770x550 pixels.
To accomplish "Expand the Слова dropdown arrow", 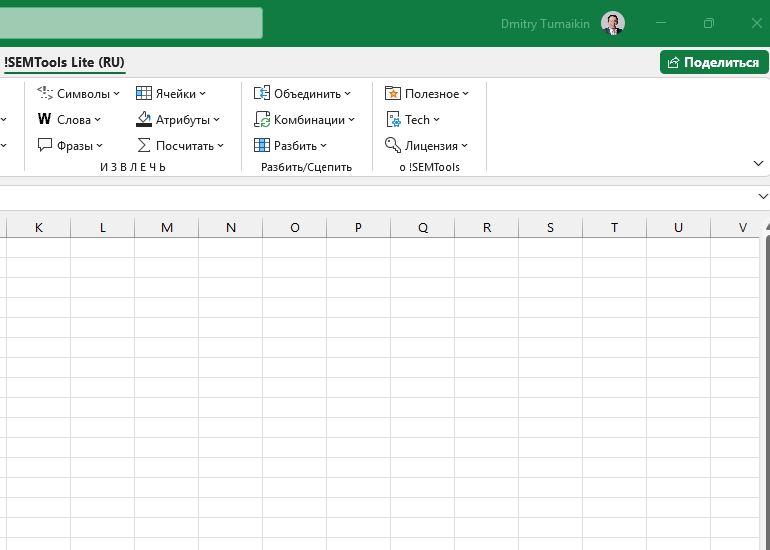I will [x=97, y=119].
